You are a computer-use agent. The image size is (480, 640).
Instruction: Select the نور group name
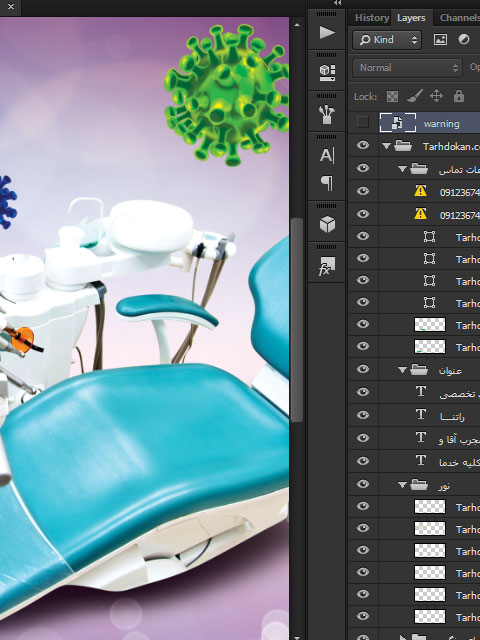click(x=444, y=486)
